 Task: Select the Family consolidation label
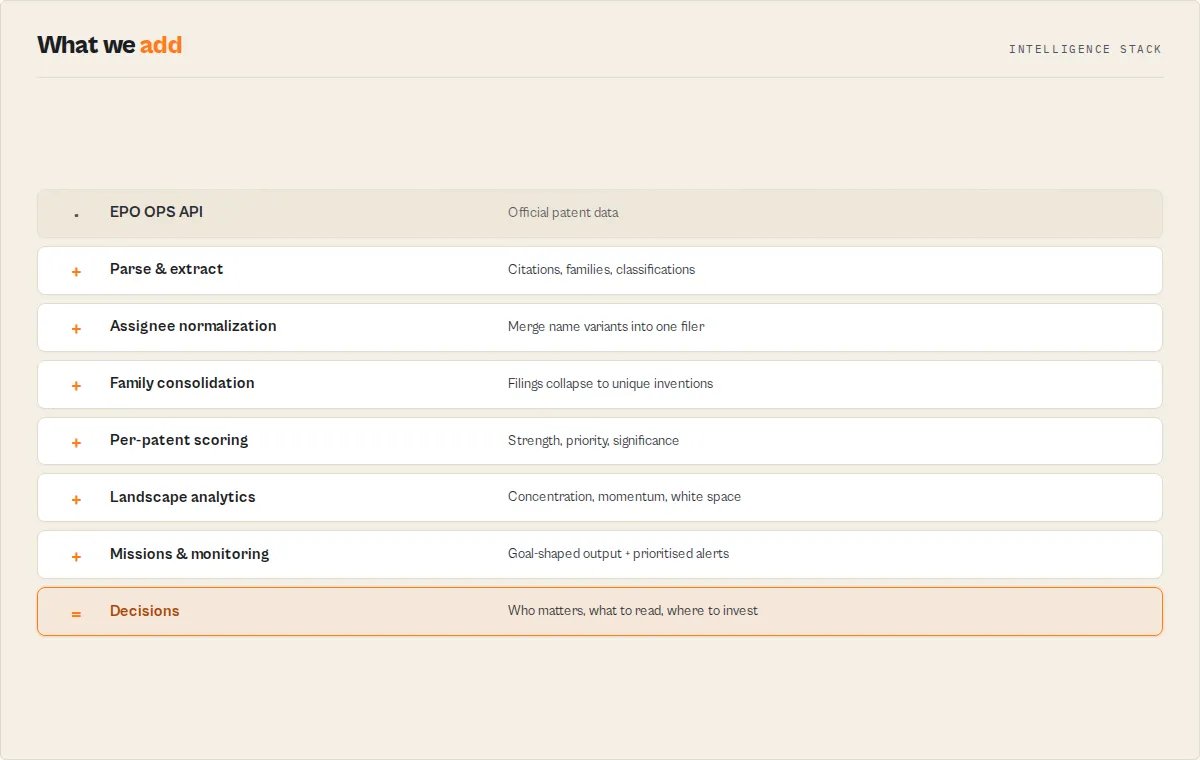tap(182, 383)
